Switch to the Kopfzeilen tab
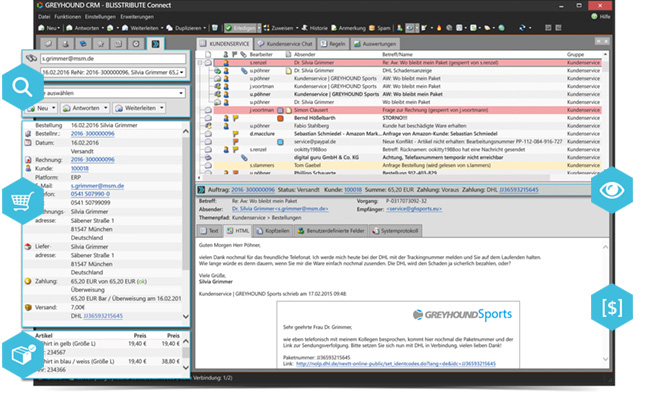The height and width of the screenshot is (396, 650). click(273, 231)
